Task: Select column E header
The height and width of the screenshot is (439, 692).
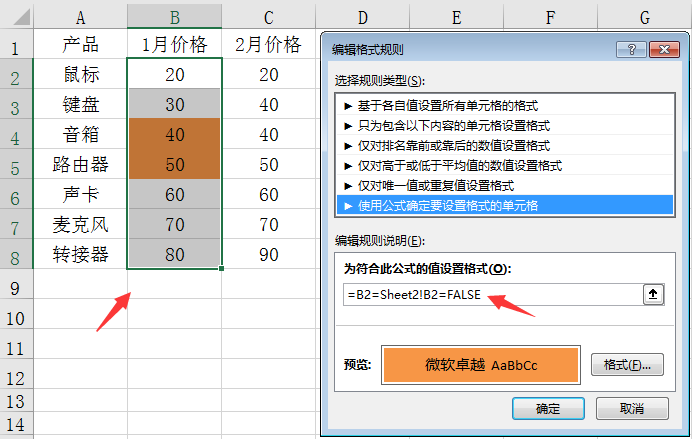Action: point(456,17)
